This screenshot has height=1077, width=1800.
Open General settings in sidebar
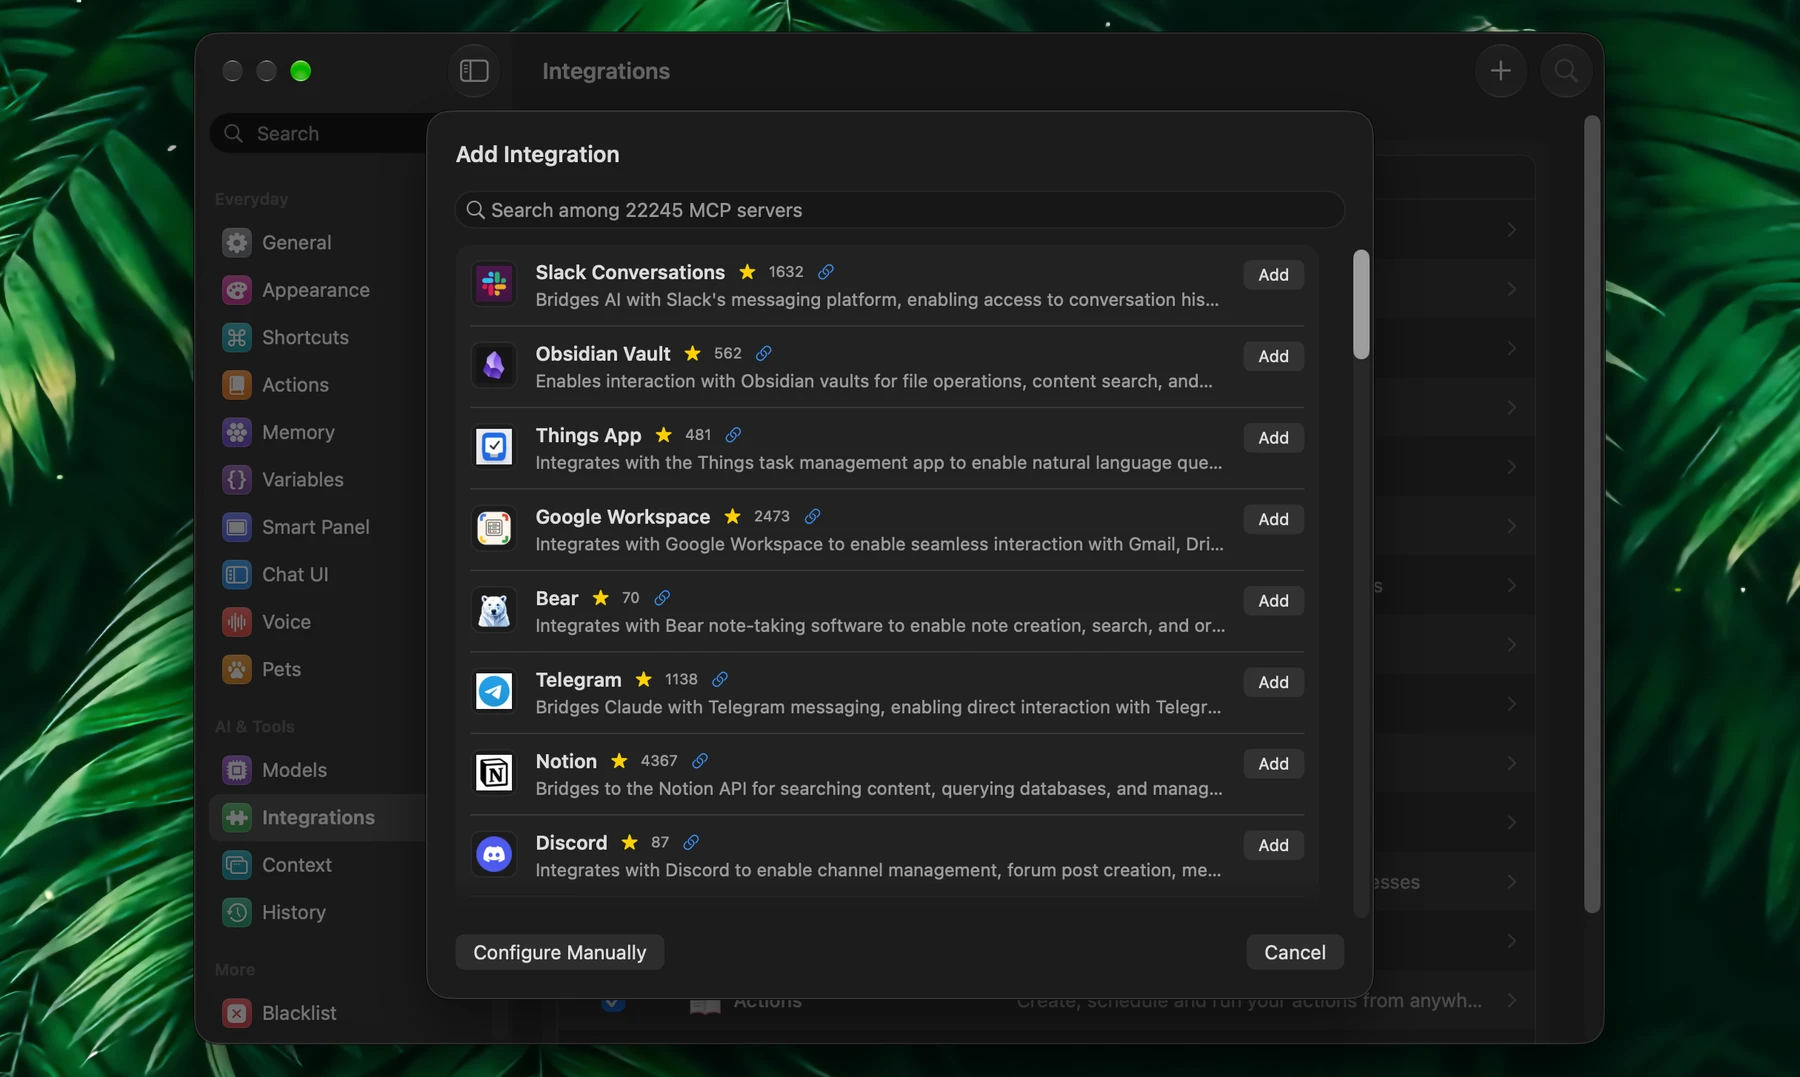(318, 242)
